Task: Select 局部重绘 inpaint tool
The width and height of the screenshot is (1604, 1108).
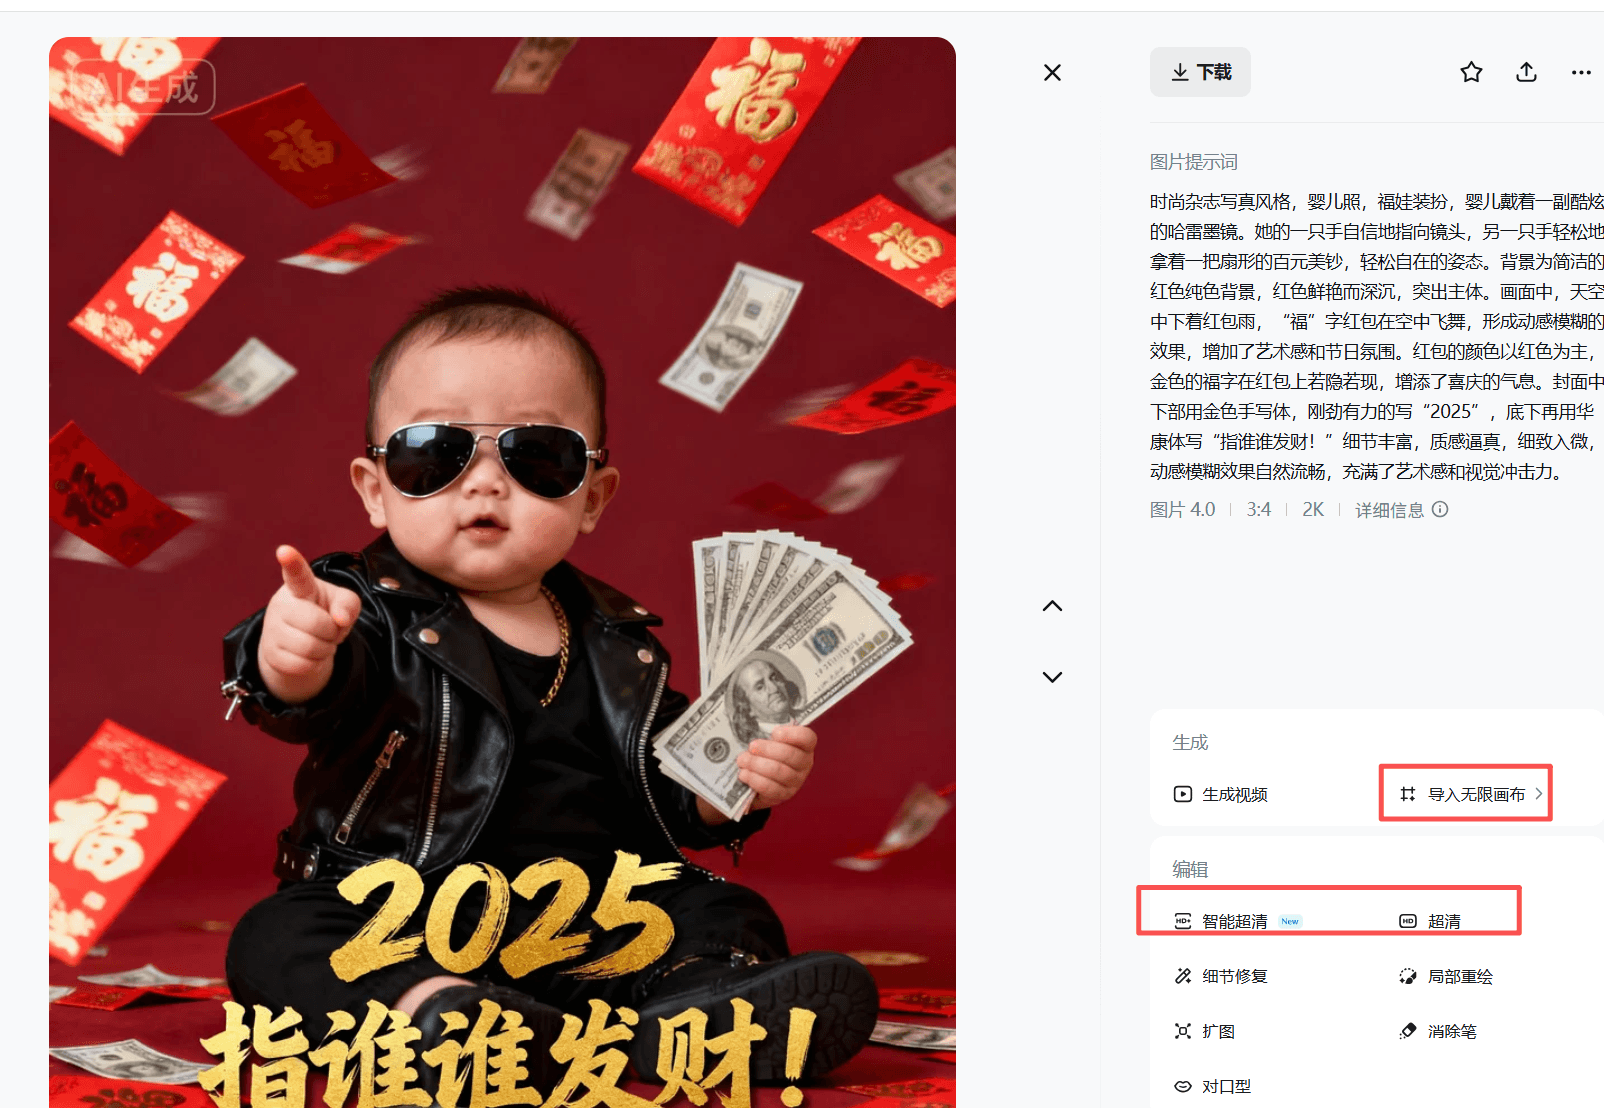Action: click(1446, 976)
